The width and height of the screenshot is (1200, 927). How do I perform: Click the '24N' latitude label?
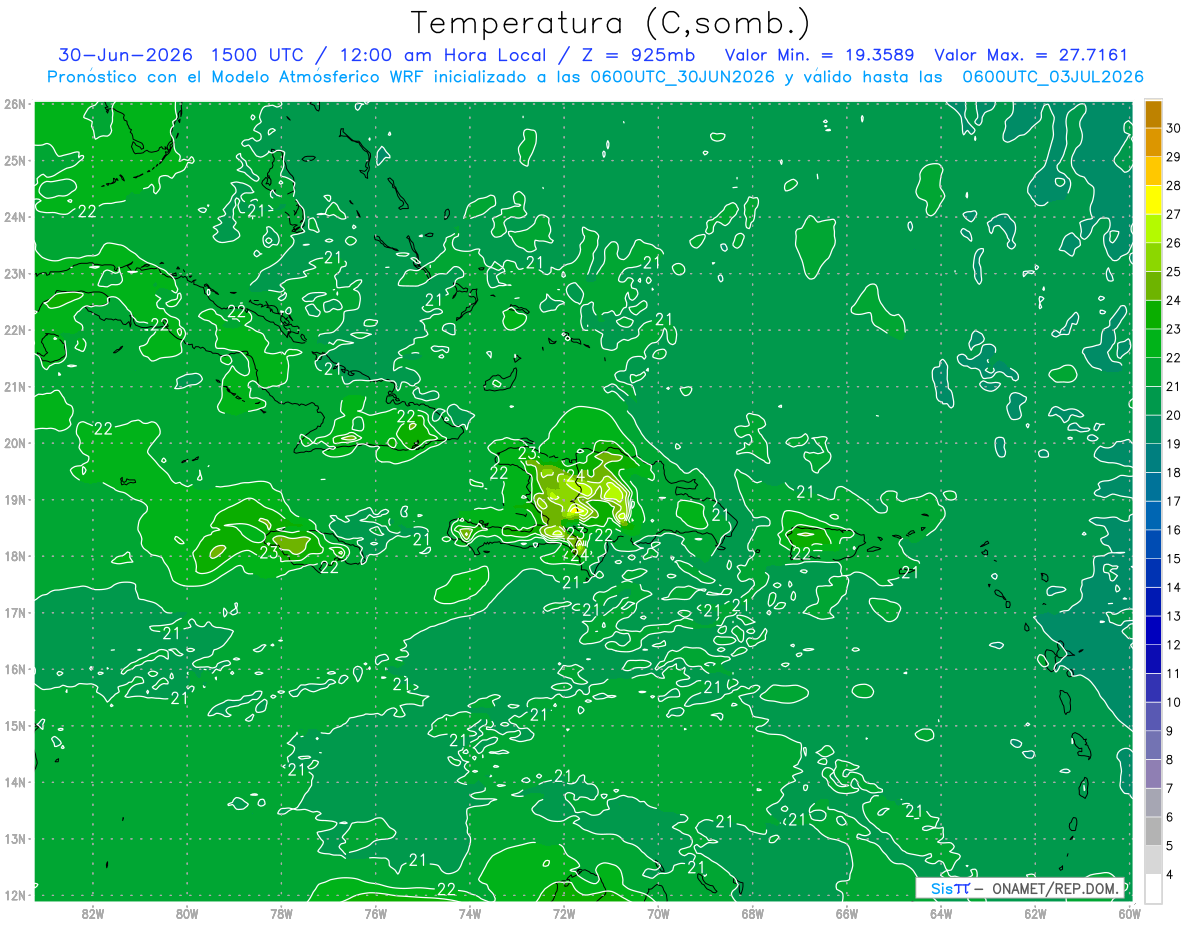point(15,217)
